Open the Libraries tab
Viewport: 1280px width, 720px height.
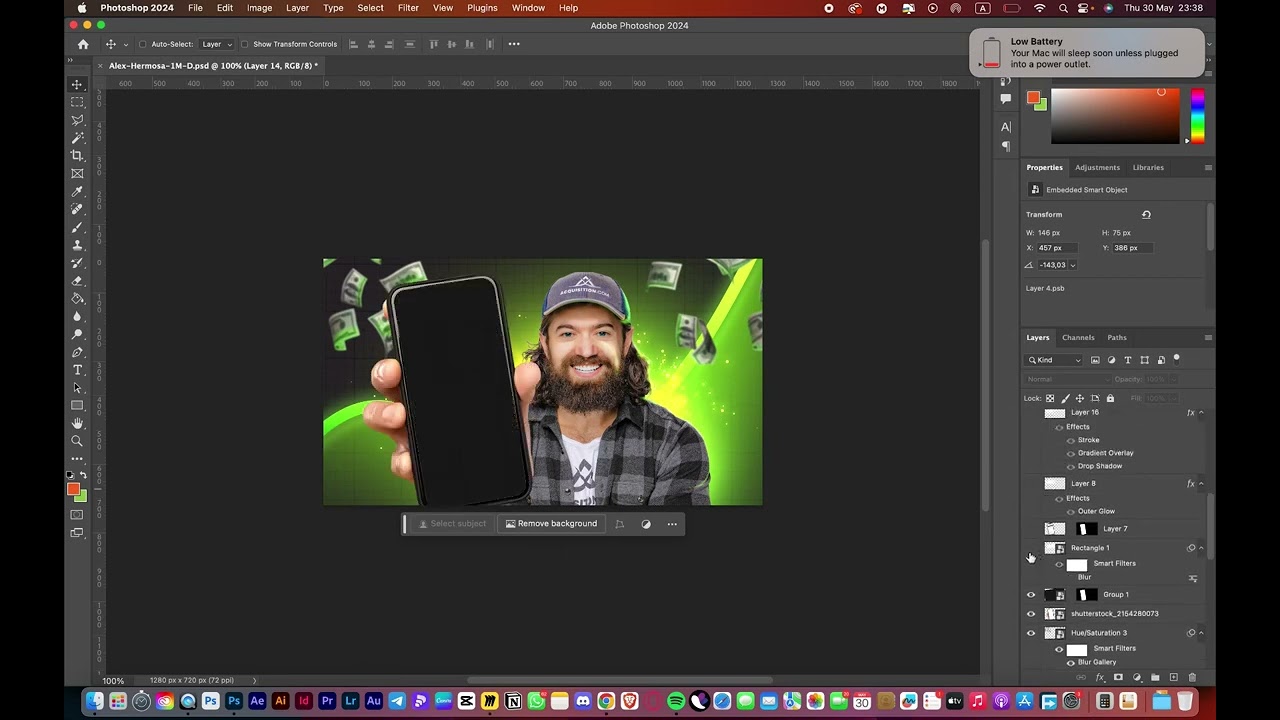[1148, 168]
